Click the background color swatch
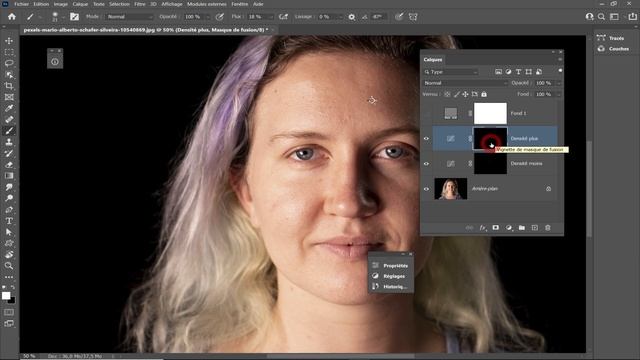The width and height of the screenshot is (640, 360). [12, 301]
